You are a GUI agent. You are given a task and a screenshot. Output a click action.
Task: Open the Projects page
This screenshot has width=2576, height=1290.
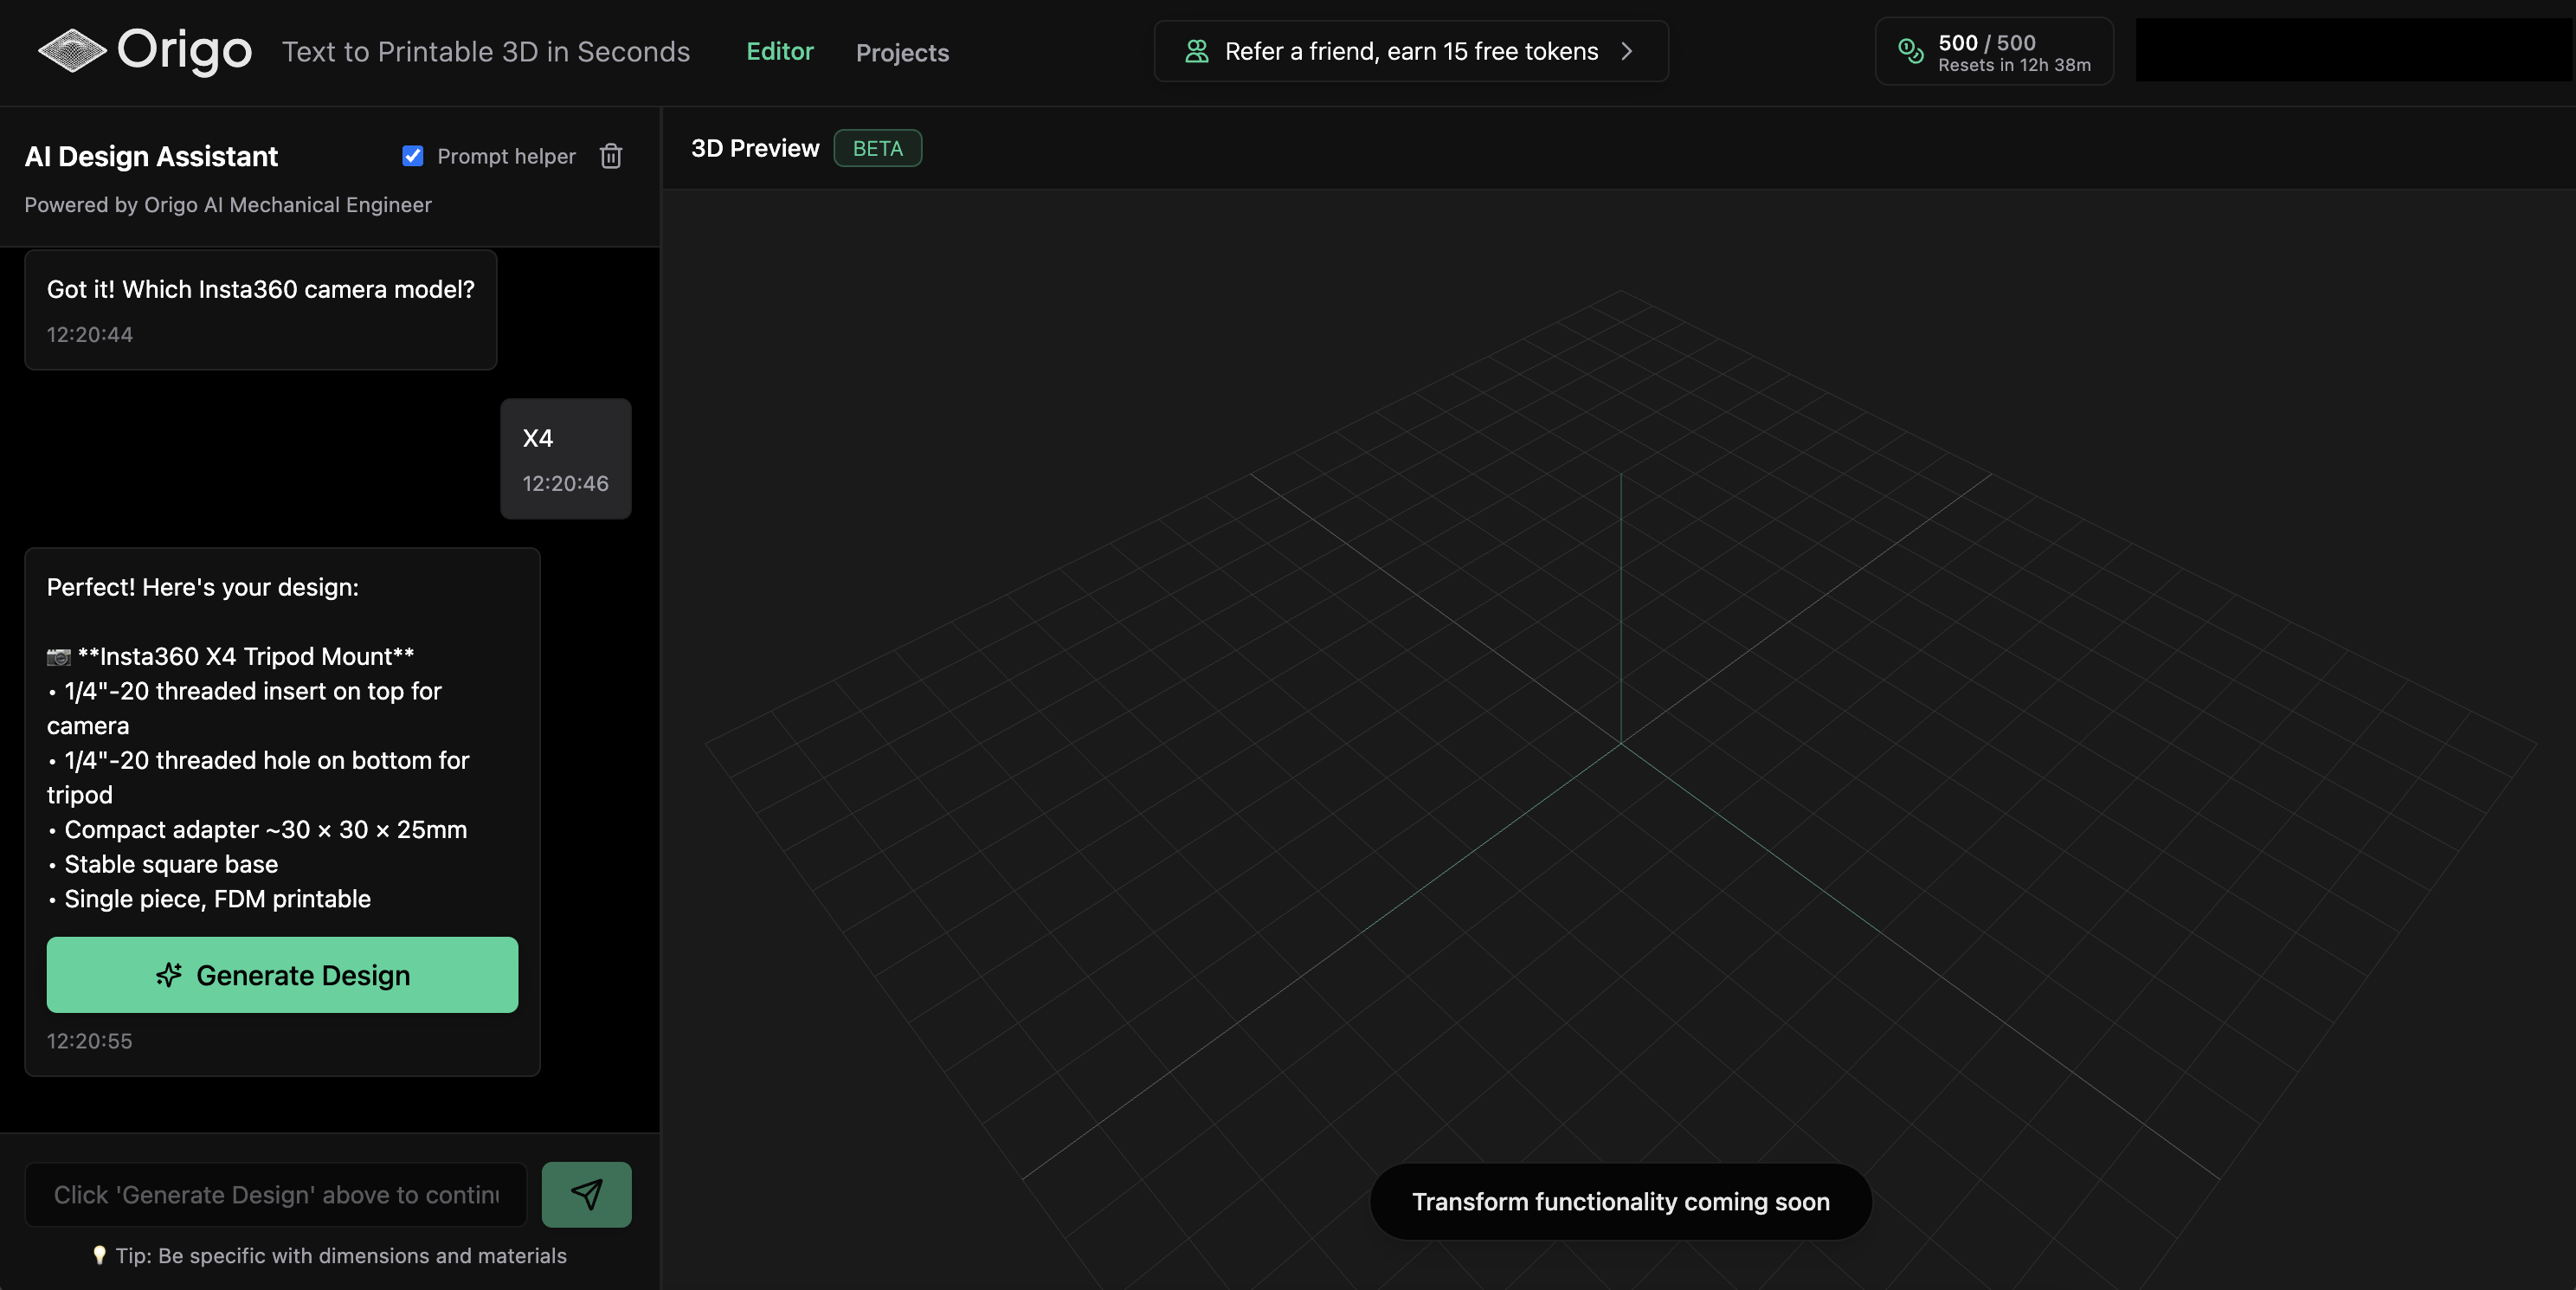tap(902, 52)
